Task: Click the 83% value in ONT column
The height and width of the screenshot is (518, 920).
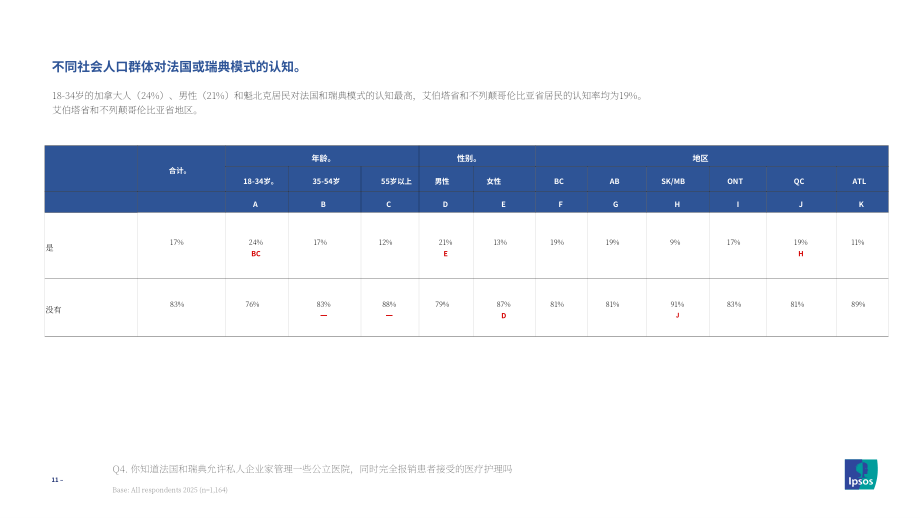Action: tap(733, 304)
